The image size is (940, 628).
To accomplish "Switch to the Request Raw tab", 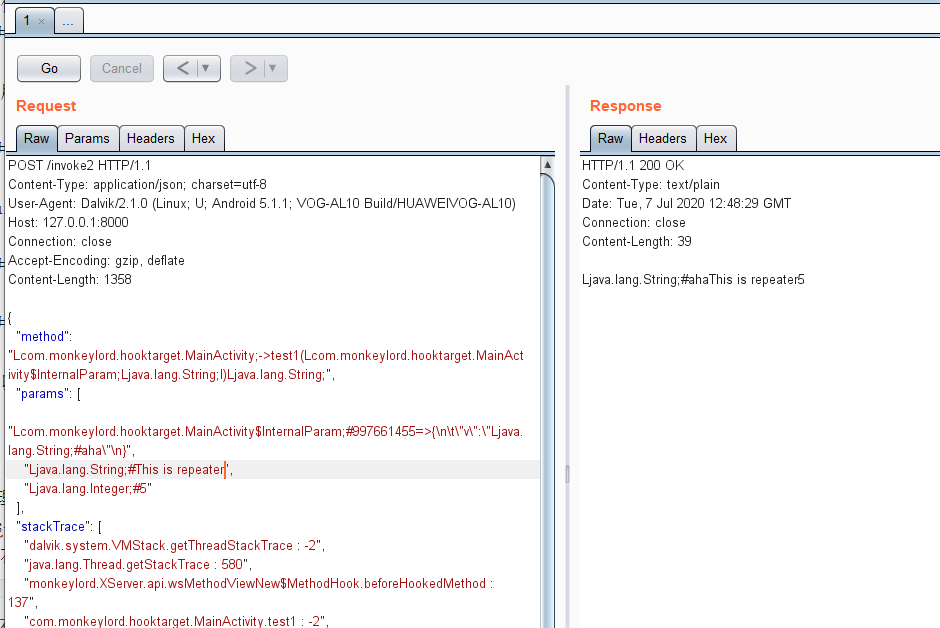I will pos(37,138).
